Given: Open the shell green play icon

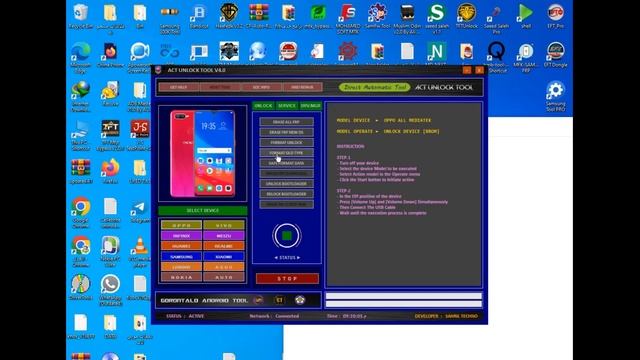Looking at the screenshot, I should click(x=526, y=16).
